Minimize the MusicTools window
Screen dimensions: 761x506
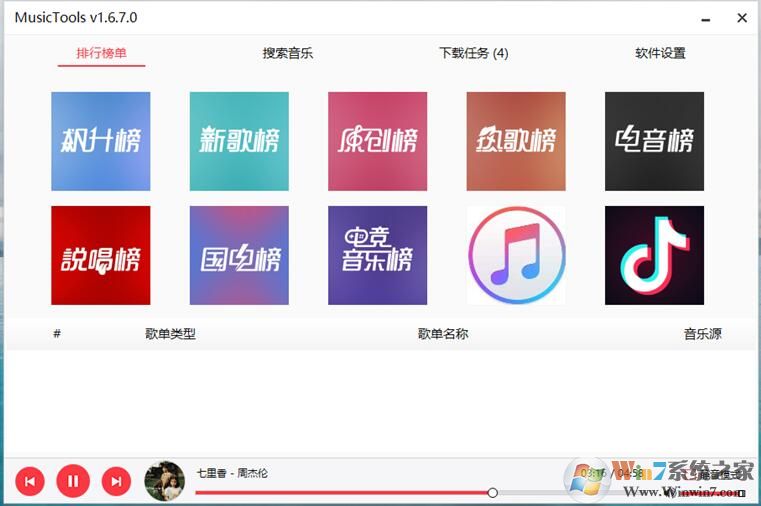pyautogui.click(x=706, y=19)
